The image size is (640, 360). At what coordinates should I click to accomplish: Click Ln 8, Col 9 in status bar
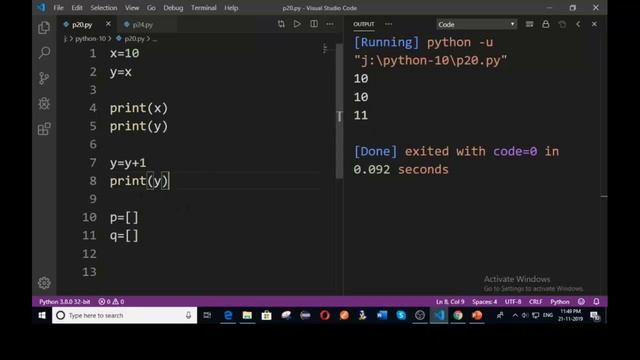[450, 302]
